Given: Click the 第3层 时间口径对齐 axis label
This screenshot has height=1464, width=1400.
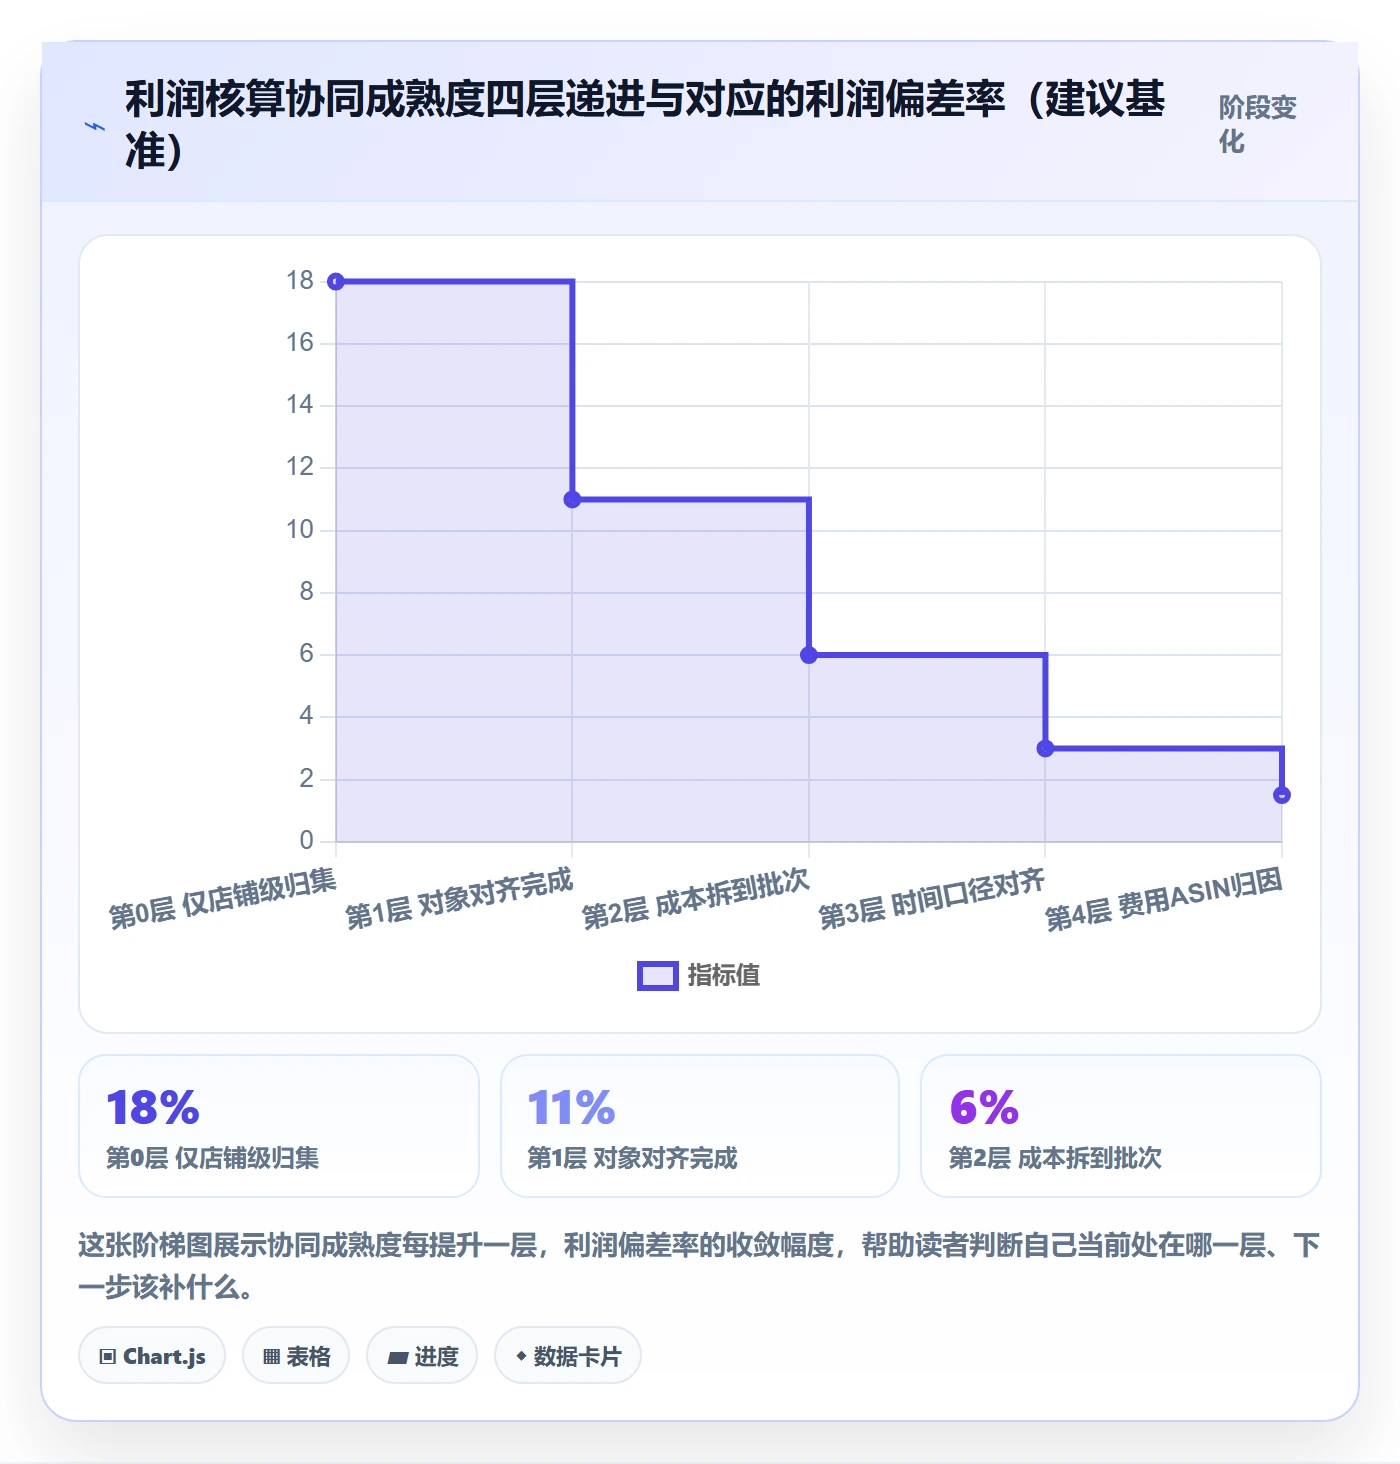Looking at the screenshot, I should 932,899.
